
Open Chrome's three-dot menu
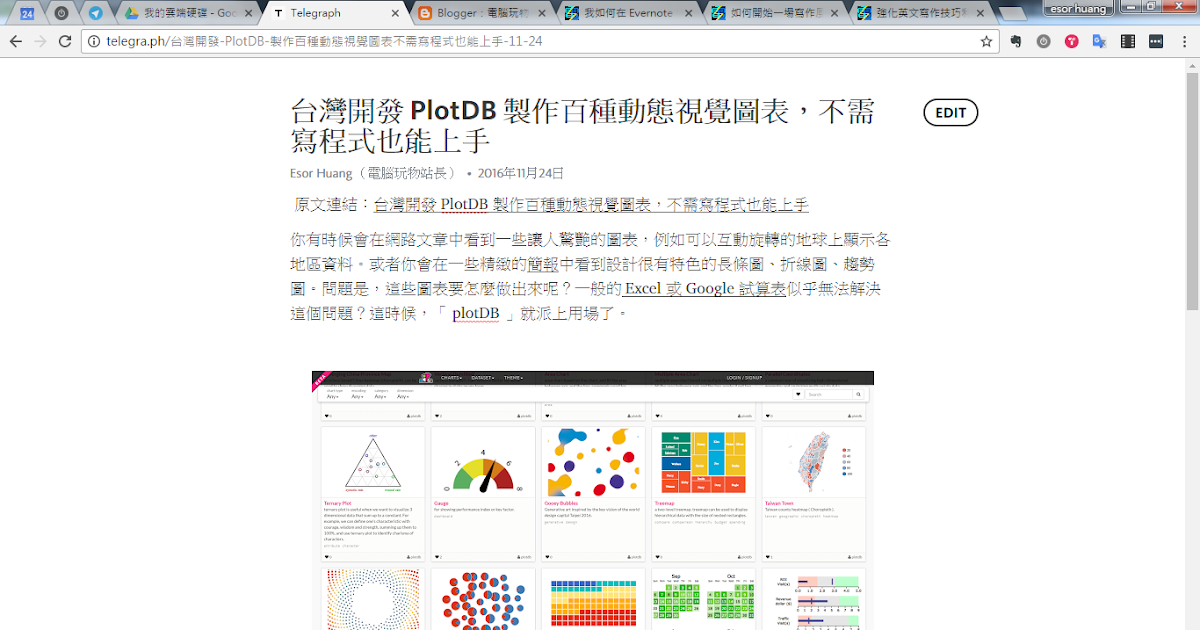(1184, 42)
